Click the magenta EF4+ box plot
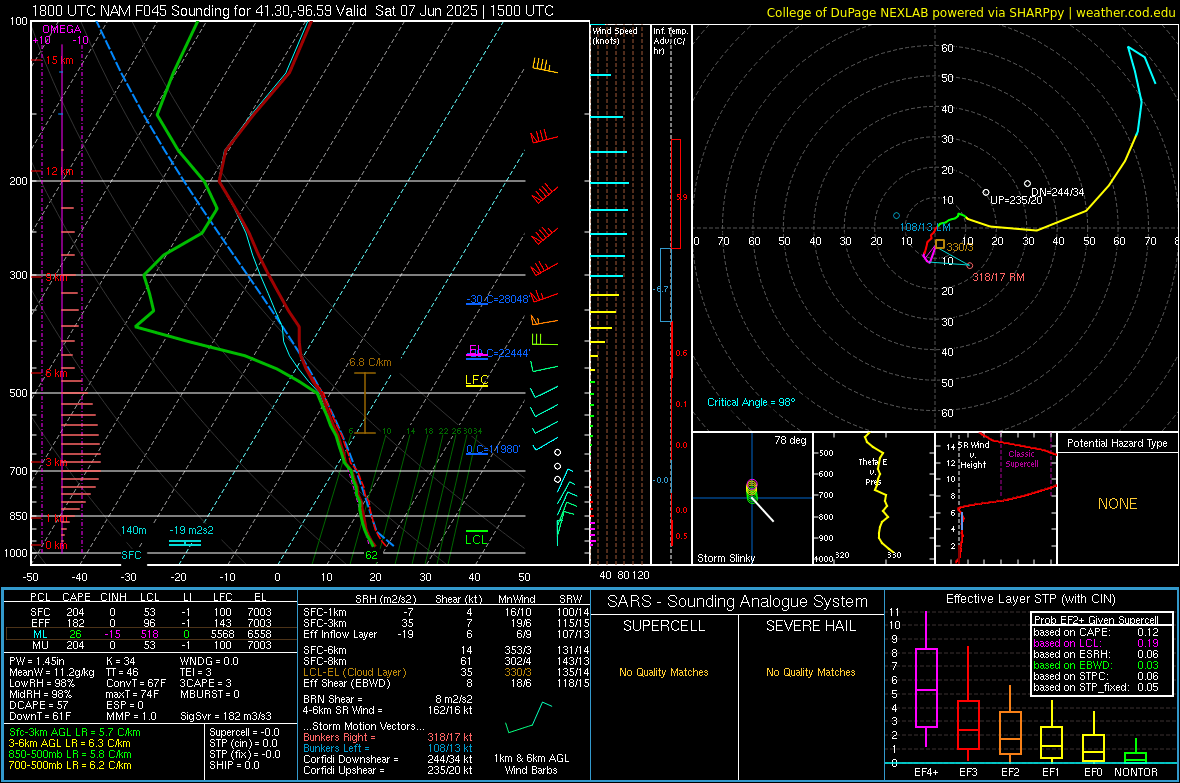 point(926,687)
